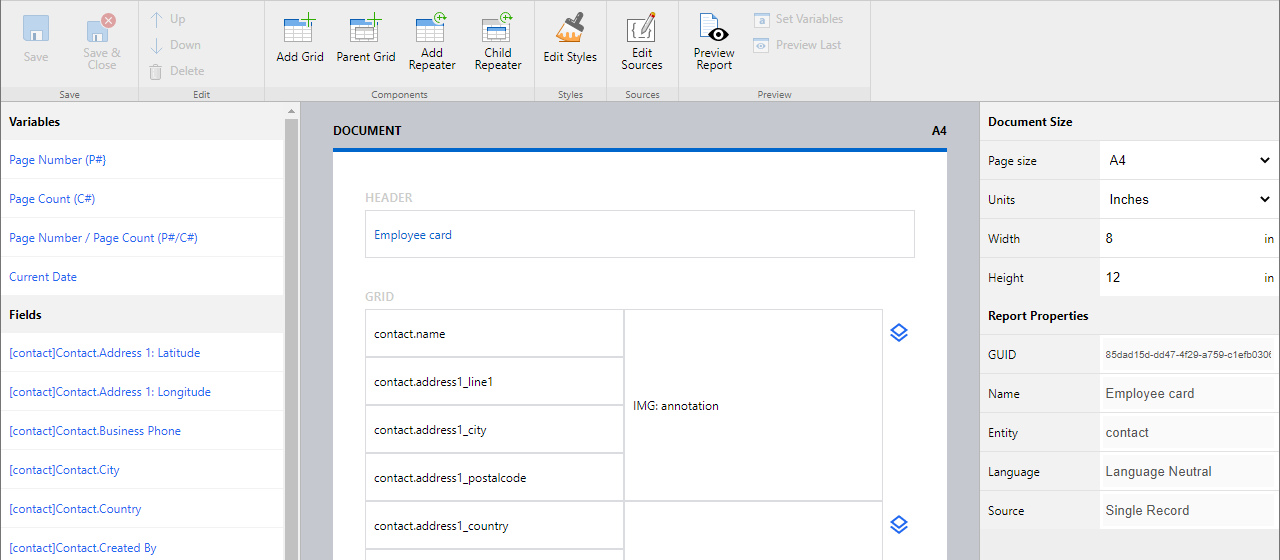Click the Preview Report icon

coord(713,28)
